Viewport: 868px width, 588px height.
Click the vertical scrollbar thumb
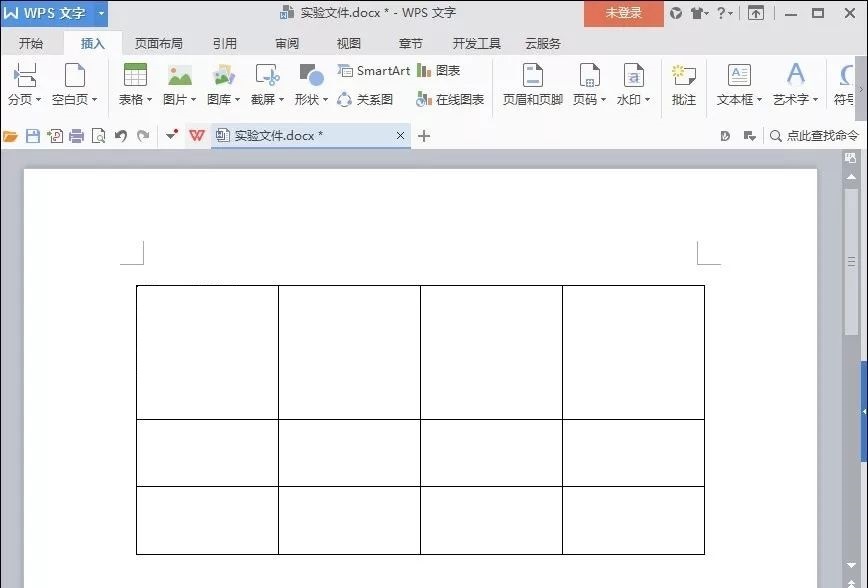pos(851,261)
